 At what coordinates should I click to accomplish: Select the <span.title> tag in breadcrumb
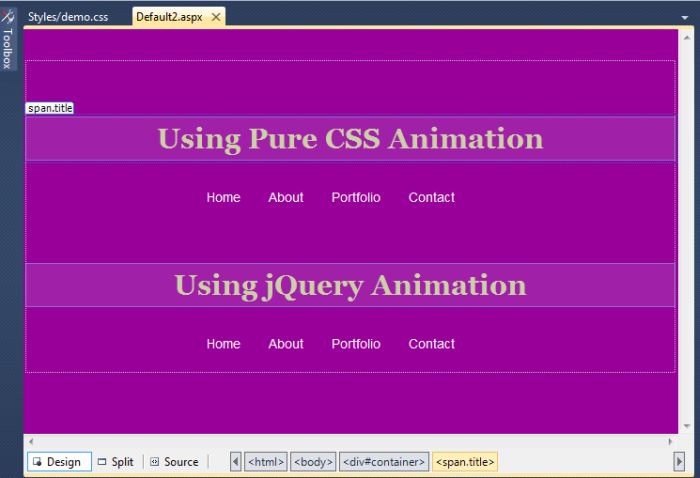[465, 461]
